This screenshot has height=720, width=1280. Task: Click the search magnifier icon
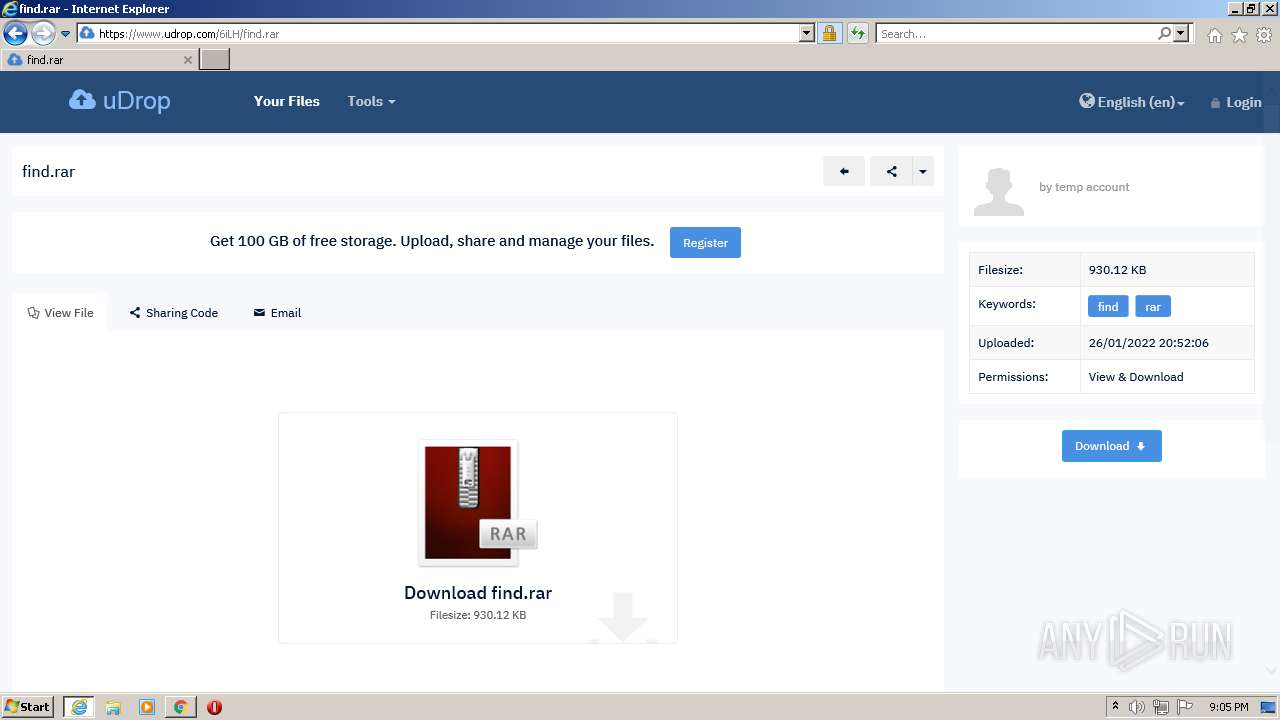[x=1164, y=33]
